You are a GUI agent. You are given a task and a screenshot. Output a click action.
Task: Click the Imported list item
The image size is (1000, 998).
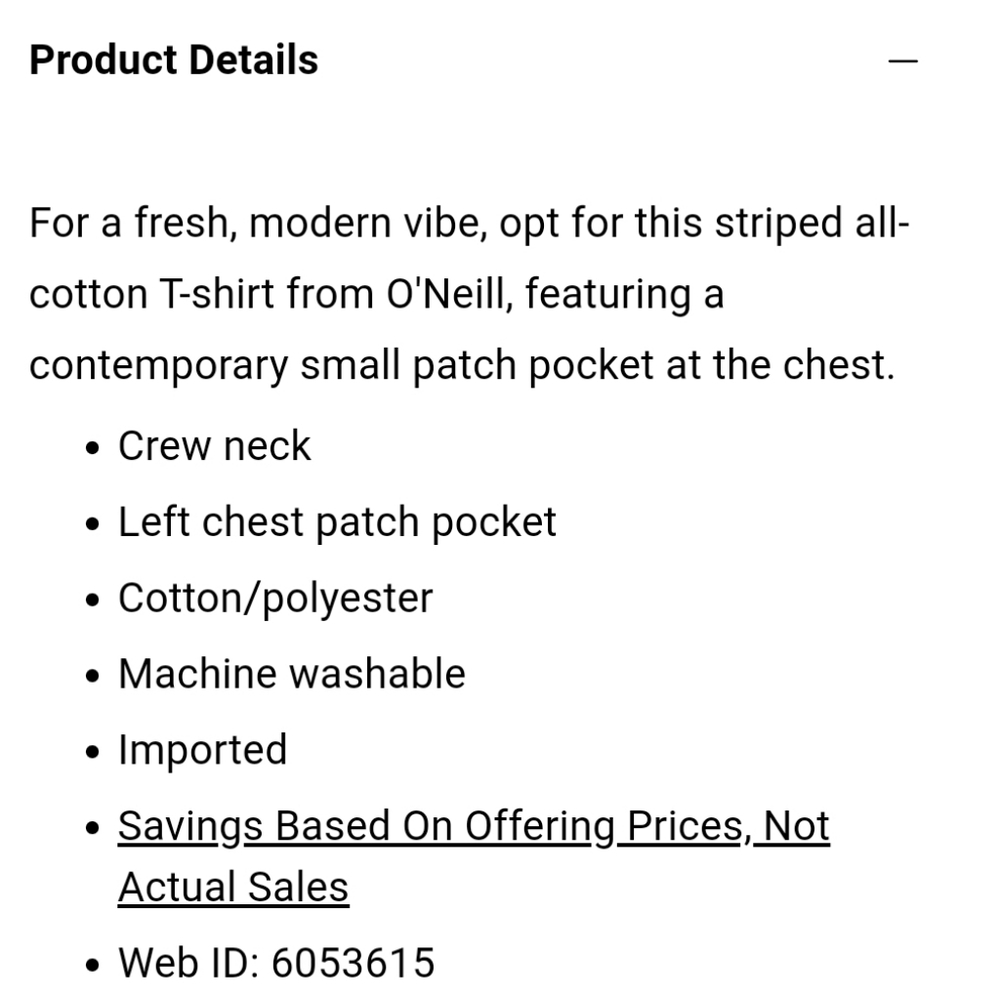click(x=202, y=750)
